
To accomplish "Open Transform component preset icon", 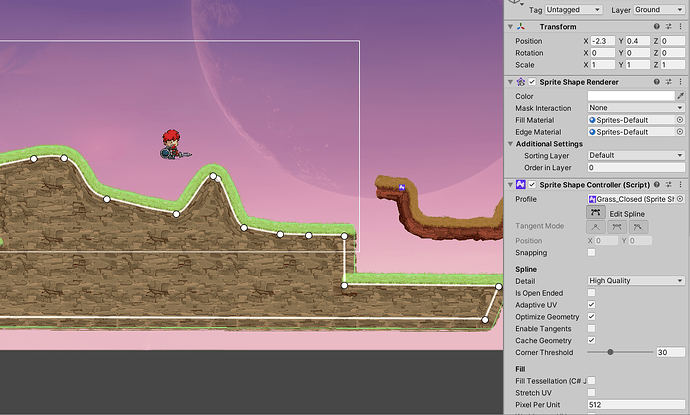I will coord(668,26).
